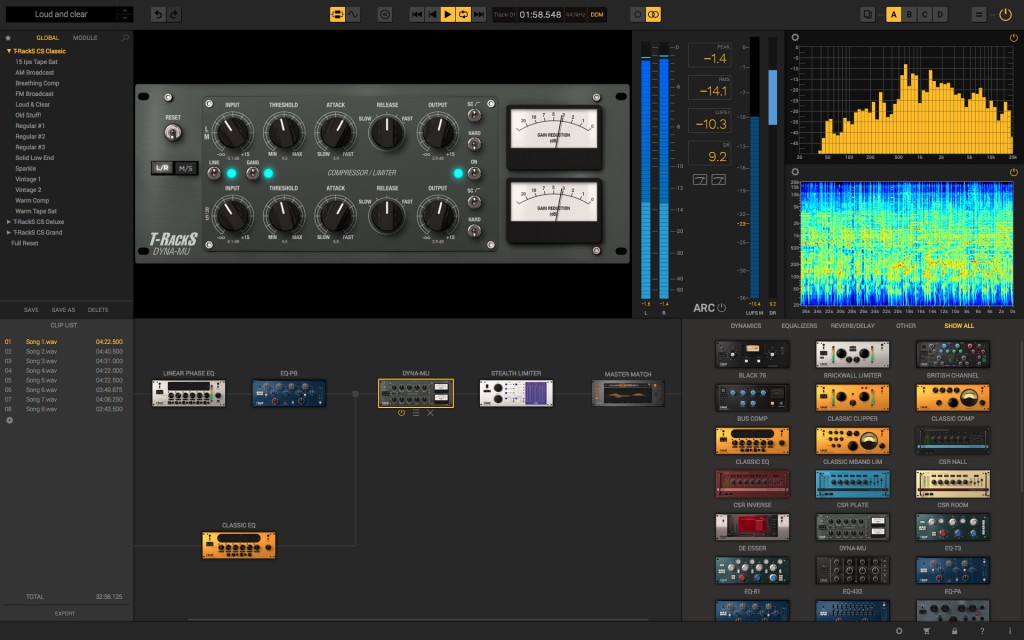Screen dimensions: 1024x640
Task: Remove DYNA-MU using the X icon
Action: 431,413
